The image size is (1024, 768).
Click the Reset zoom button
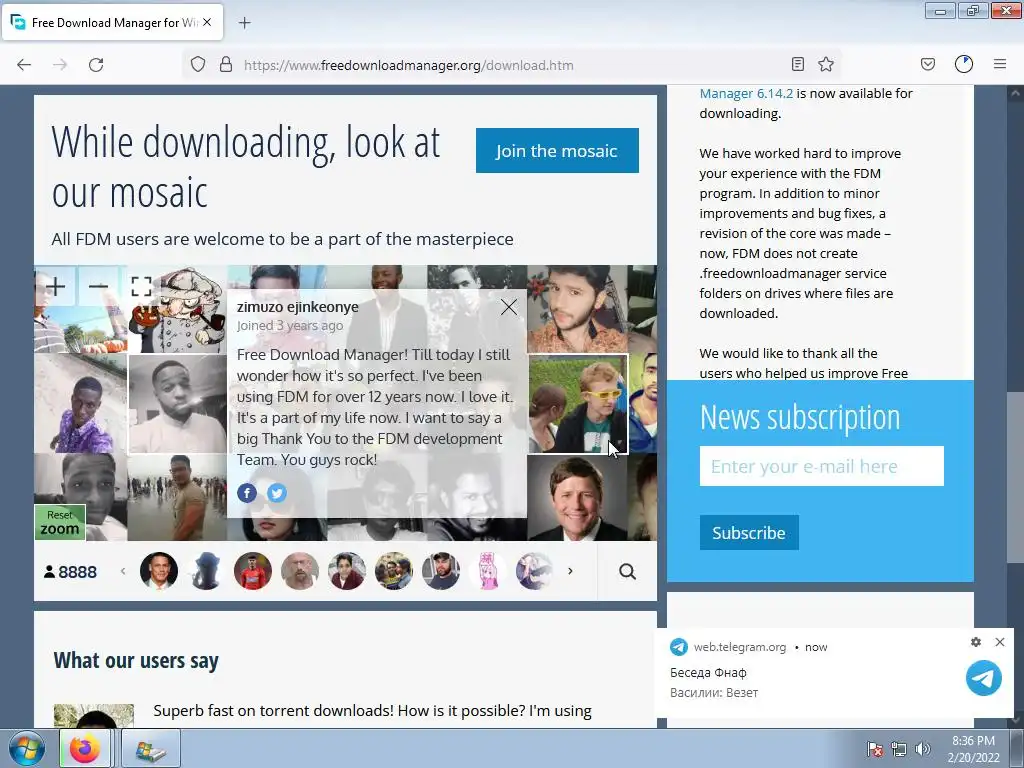click(60, 522)
